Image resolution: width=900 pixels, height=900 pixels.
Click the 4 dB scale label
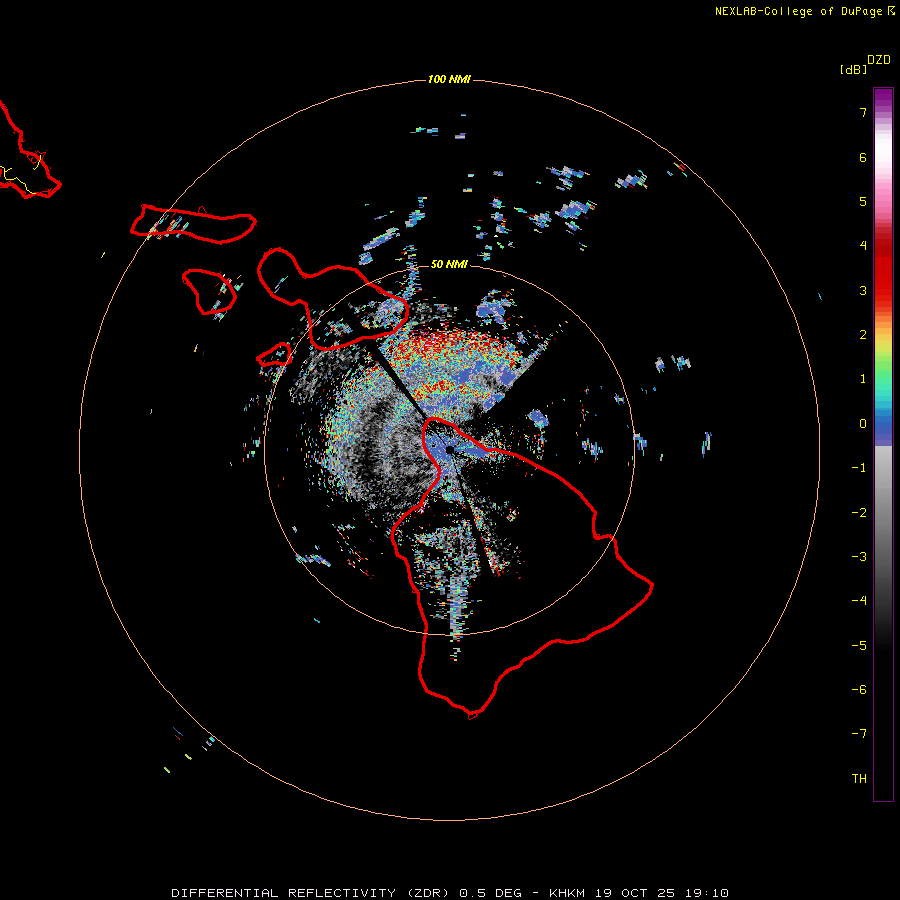[x=863, y=246]
